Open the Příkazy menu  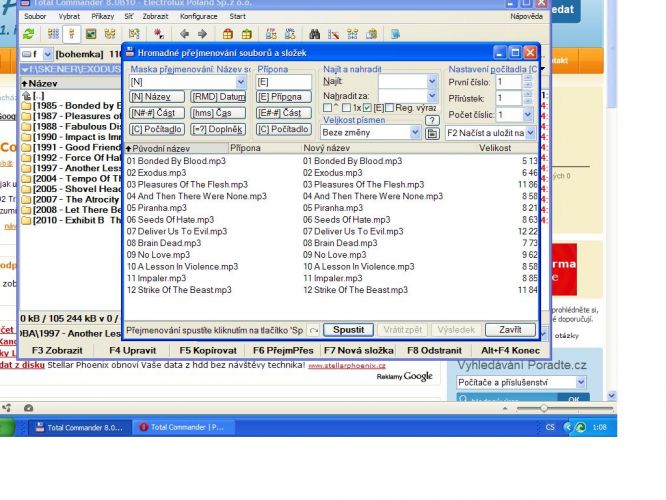point(102,16)
